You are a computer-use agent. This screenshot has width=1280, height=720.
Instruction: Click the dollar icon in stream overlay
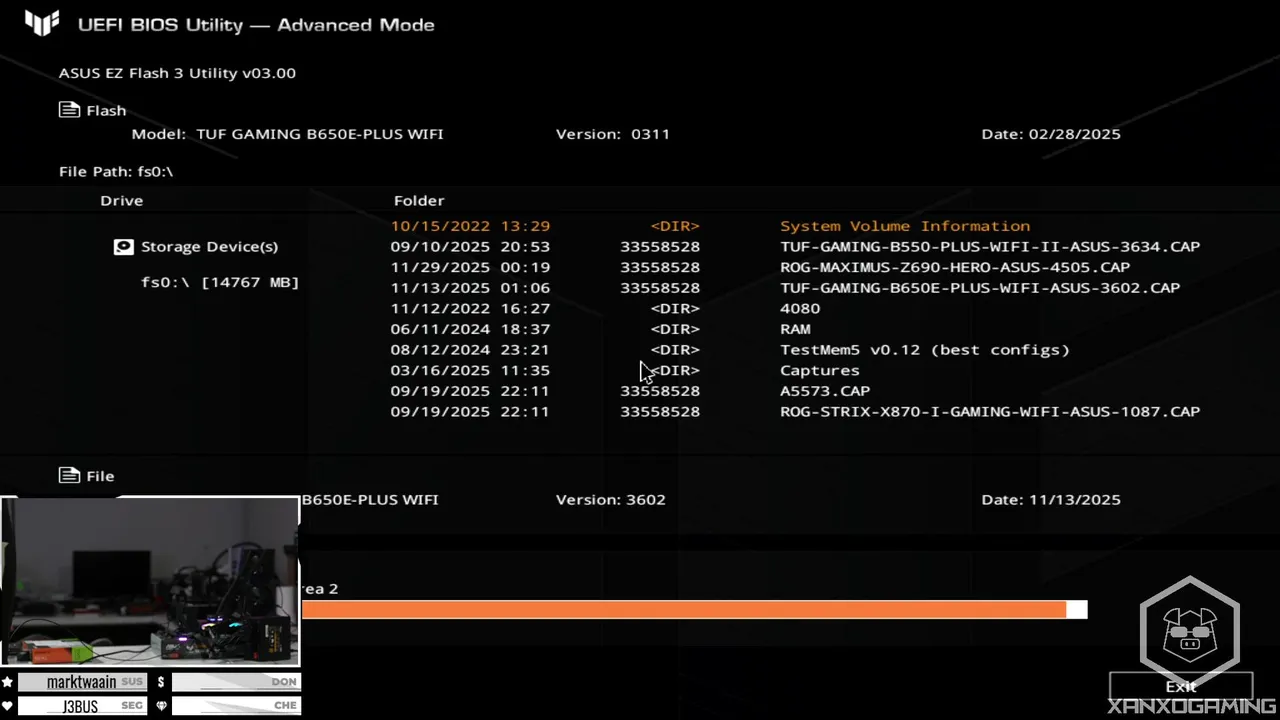160,682
